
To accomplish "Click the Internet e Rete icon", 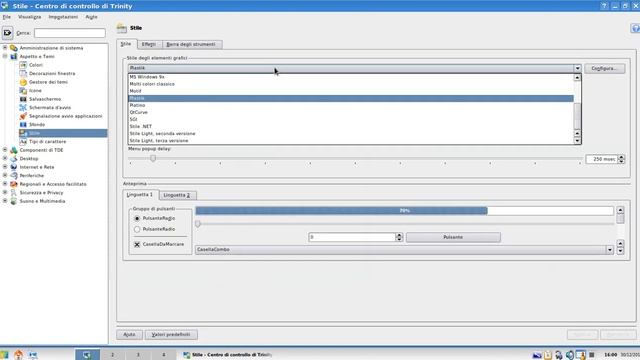I will [x=14, y=167].
